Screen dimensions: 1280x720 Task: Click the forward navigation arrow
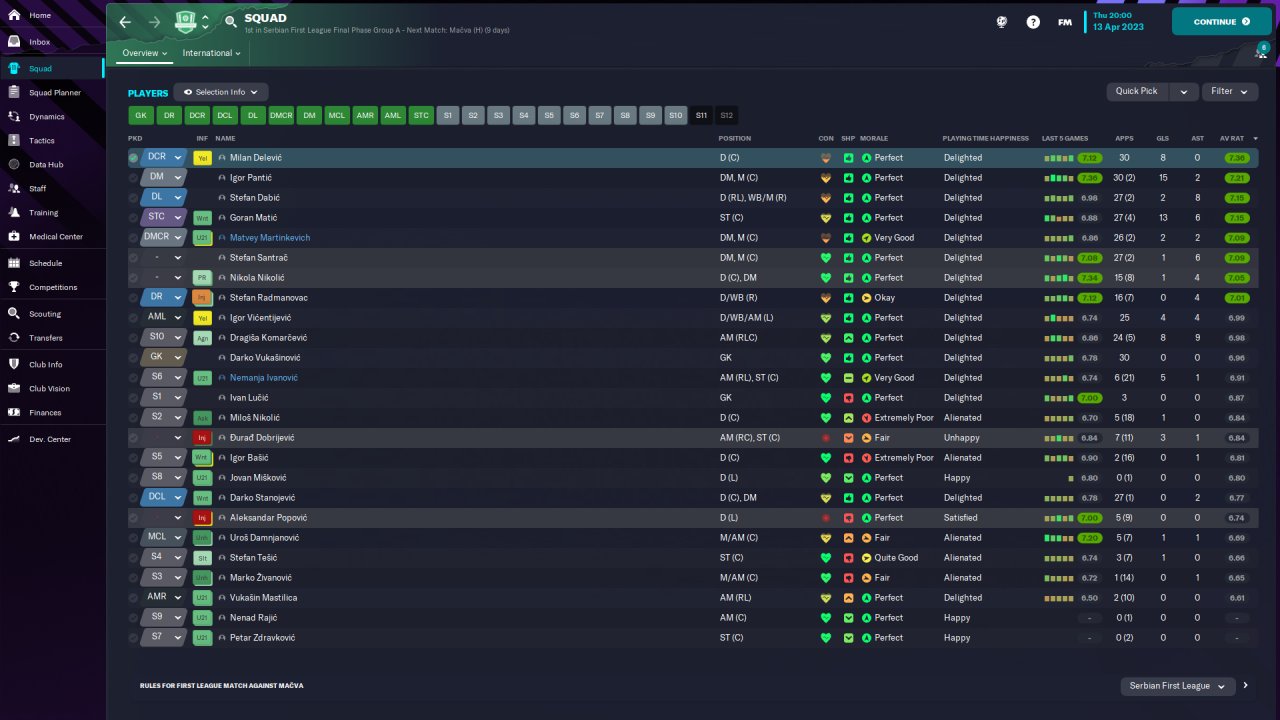pyautogui.click(x=154, y=21)
